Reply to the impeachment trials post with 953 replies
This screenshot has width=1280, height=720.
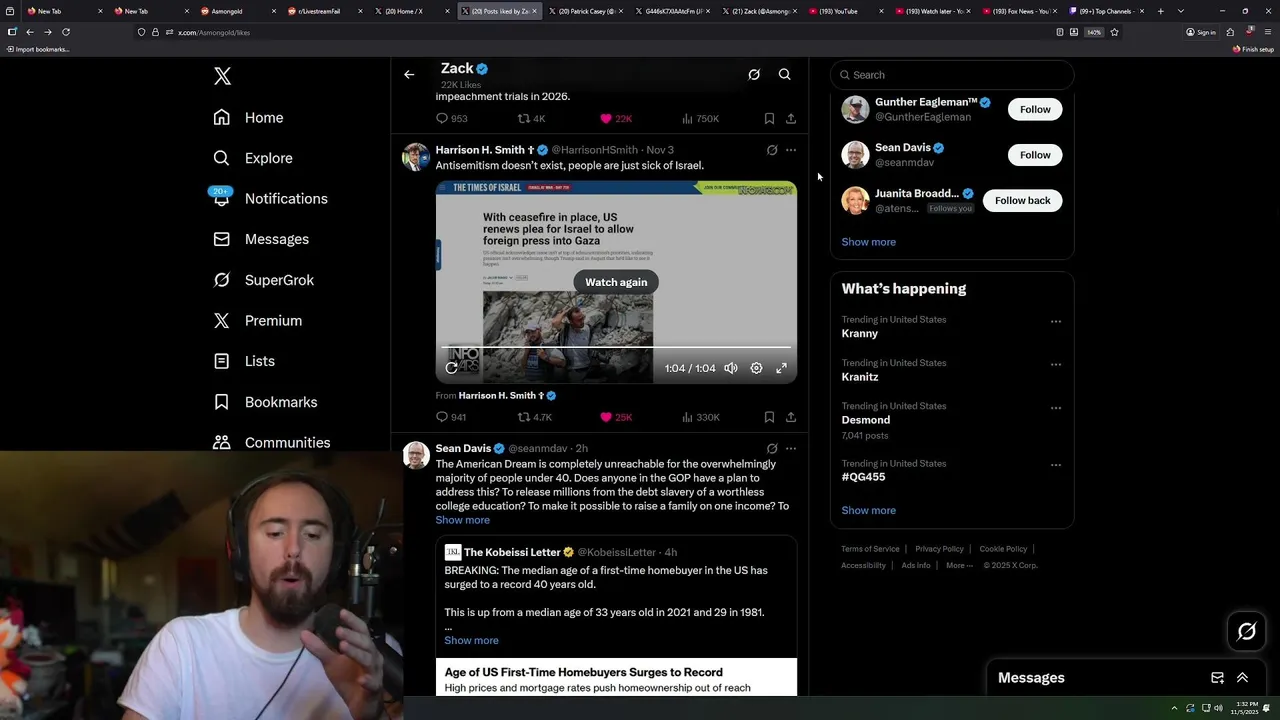click(x=452, y=118)
